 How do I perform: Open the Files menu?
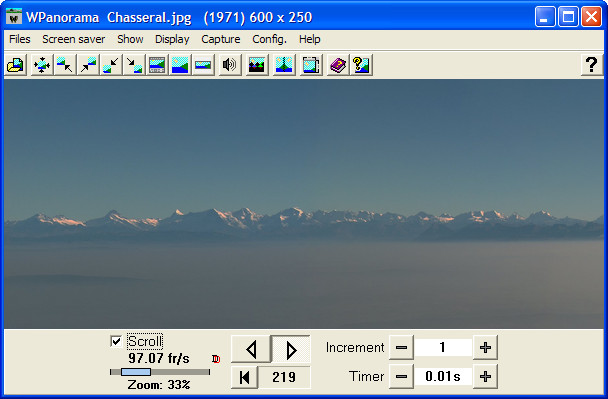click(19, 39)
